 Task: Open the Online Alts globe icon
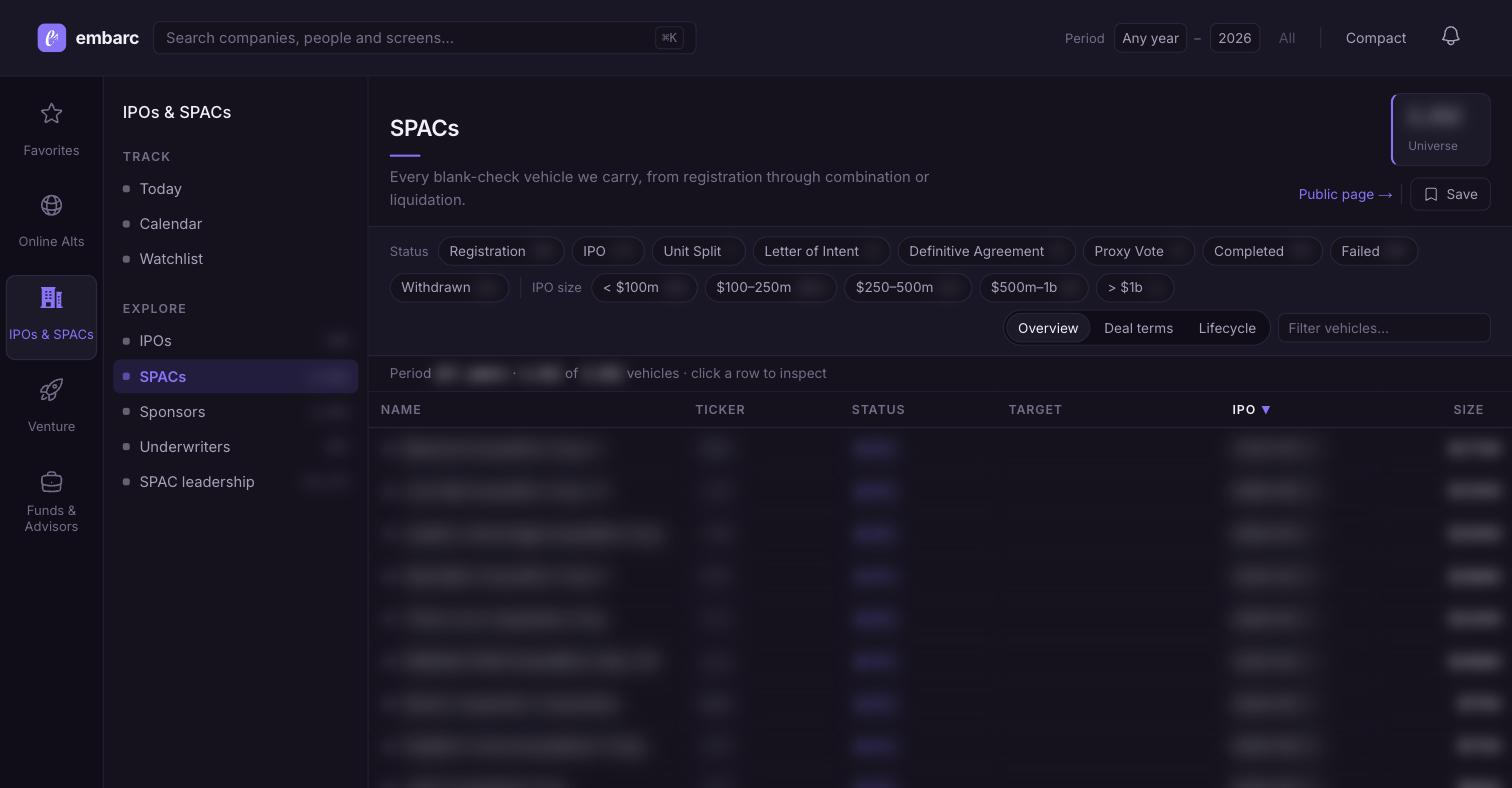coord(51,205)
